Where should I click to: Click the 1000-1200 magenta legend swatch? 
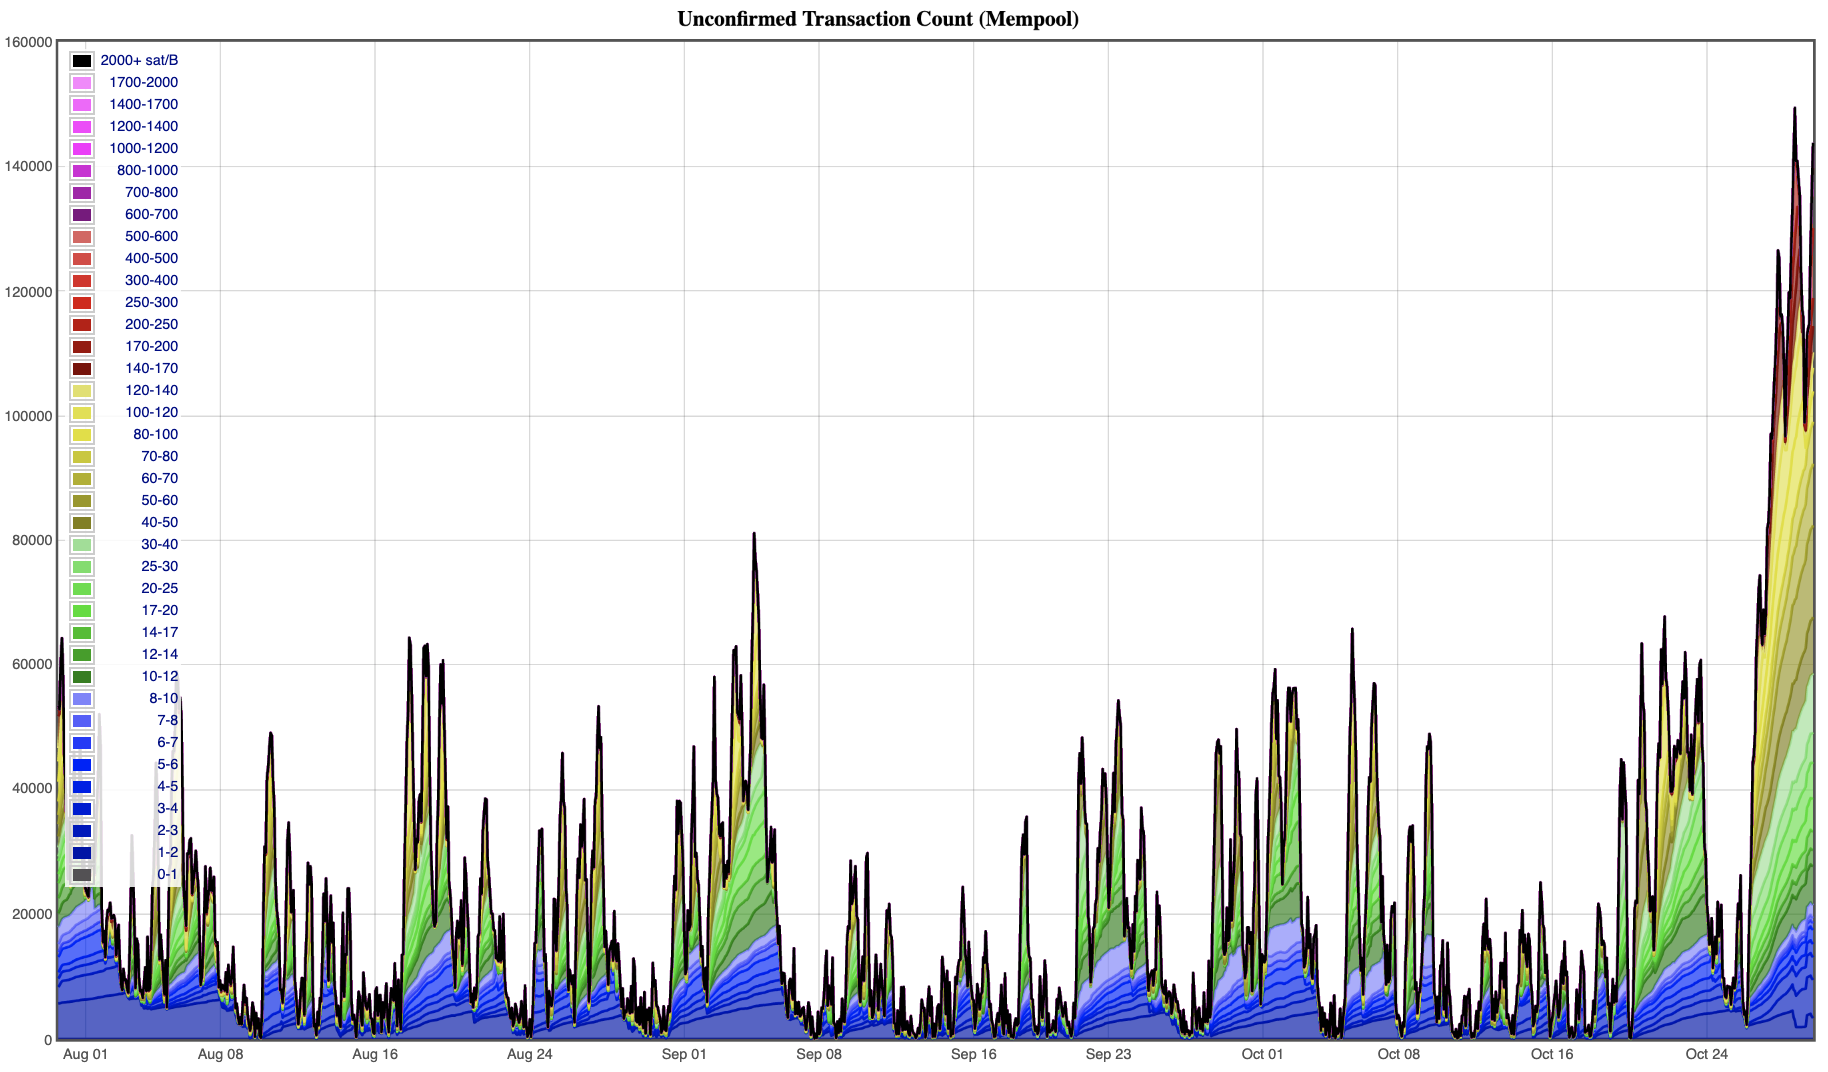coord(82,149)
